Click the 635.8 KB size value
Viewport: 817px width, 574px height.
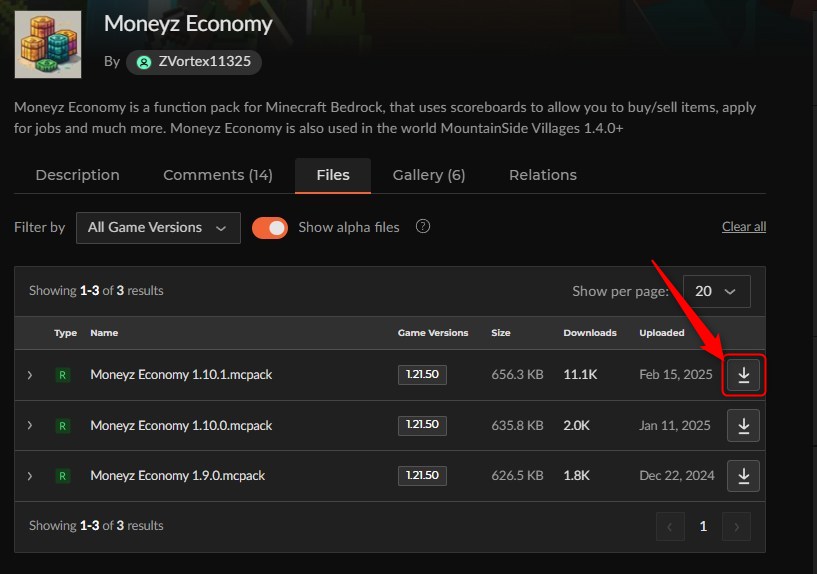[x=517, y=426]
